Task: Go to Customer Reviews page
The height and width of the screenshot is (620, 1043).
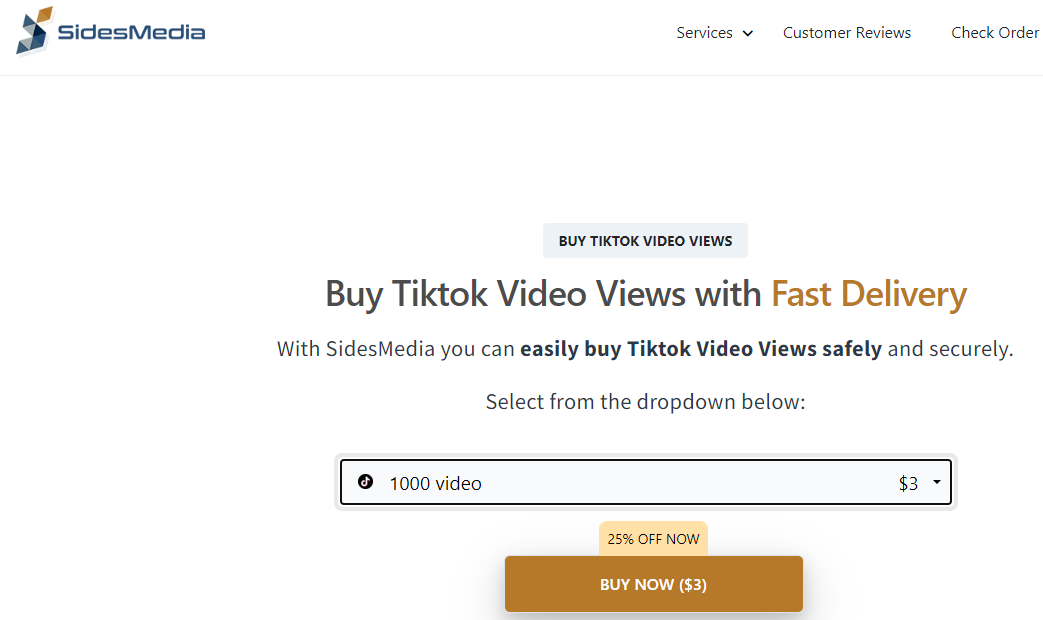Action: point(847,33)
